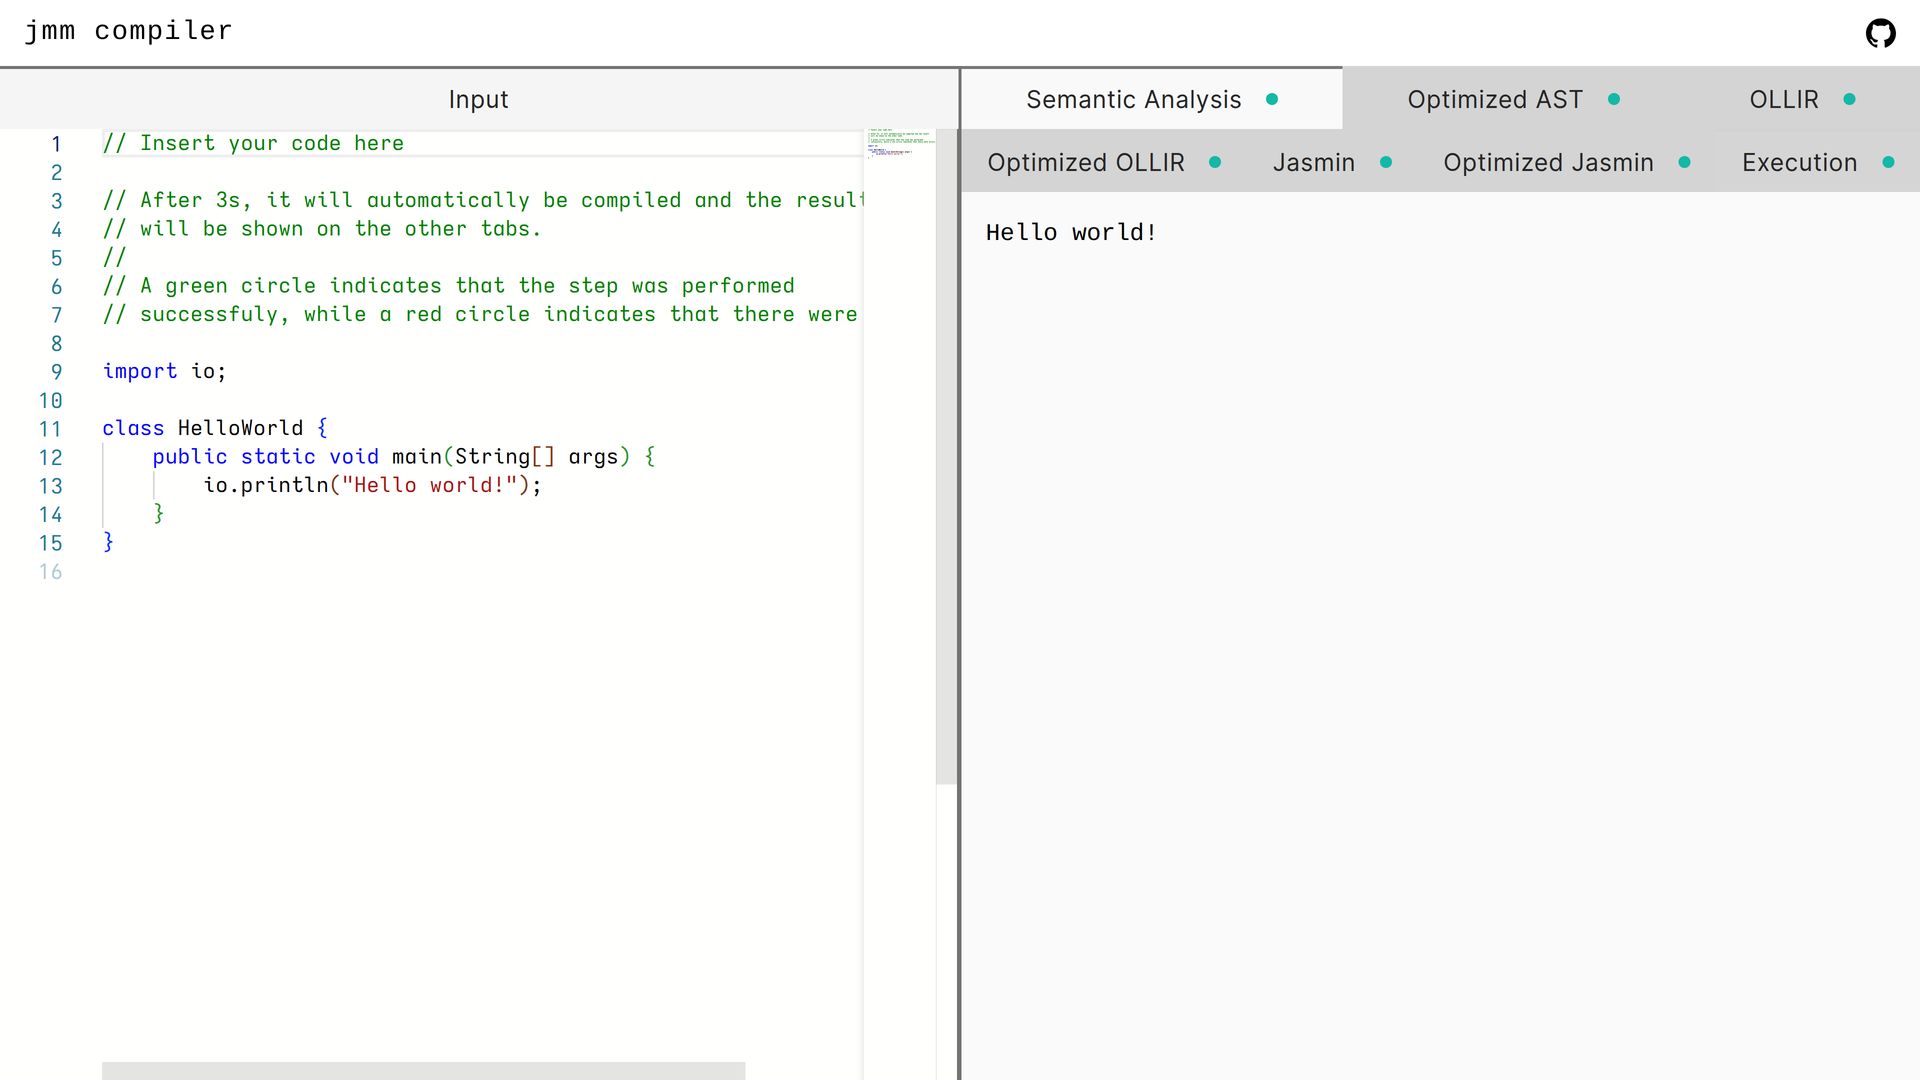Switch to the Semantic Analysis tab
The width and height of the screenshot is (1920, 1080).
[1133, 100]
